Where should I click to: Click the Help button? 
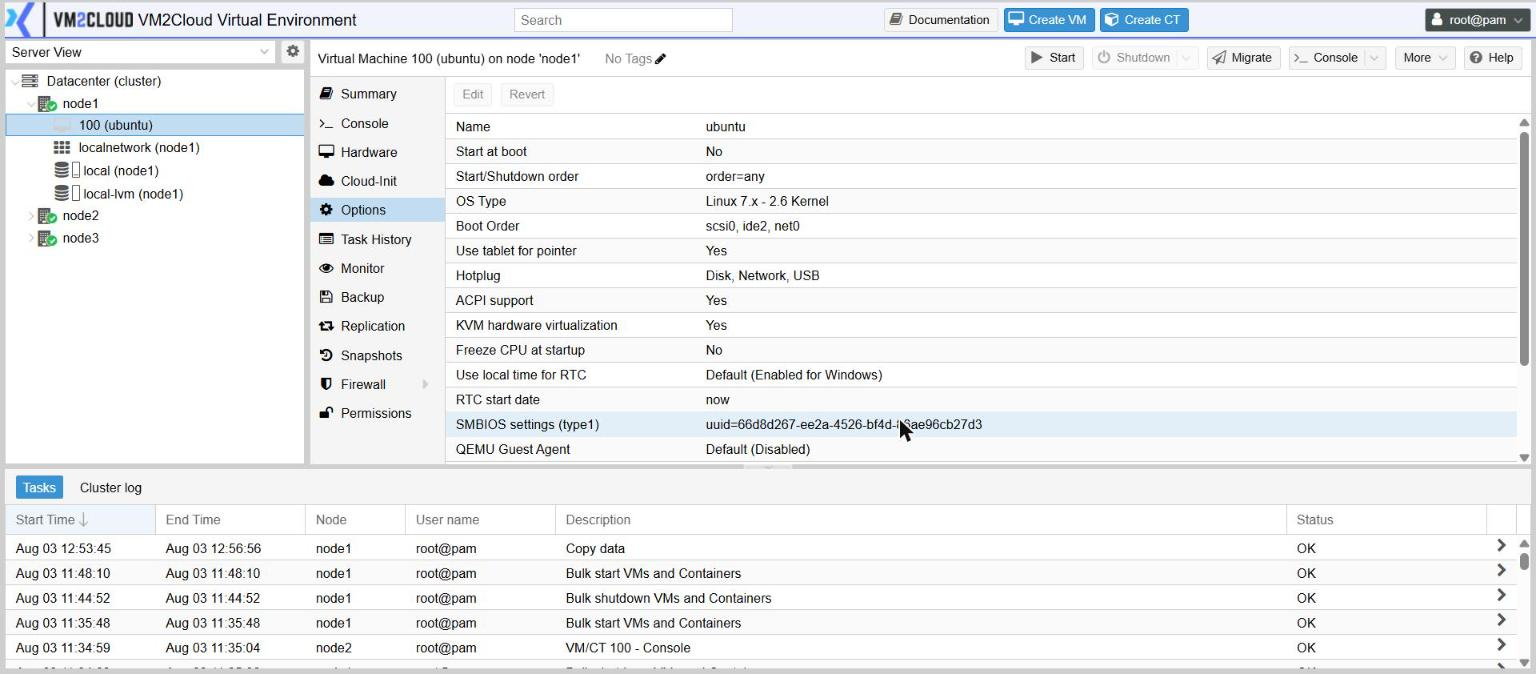pos(1491,58)
